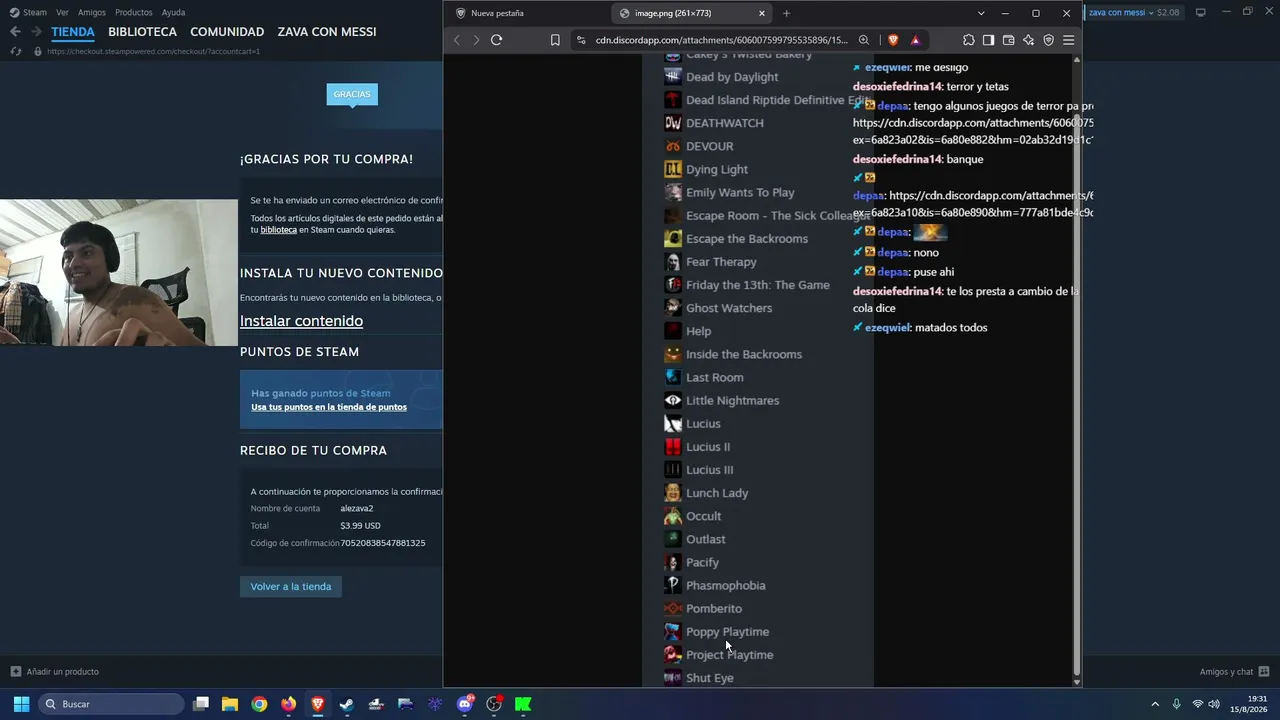Click Poppy Playtime list entry
The image size is (1280, 720).
pyautogui.click(x=727, y=632)
